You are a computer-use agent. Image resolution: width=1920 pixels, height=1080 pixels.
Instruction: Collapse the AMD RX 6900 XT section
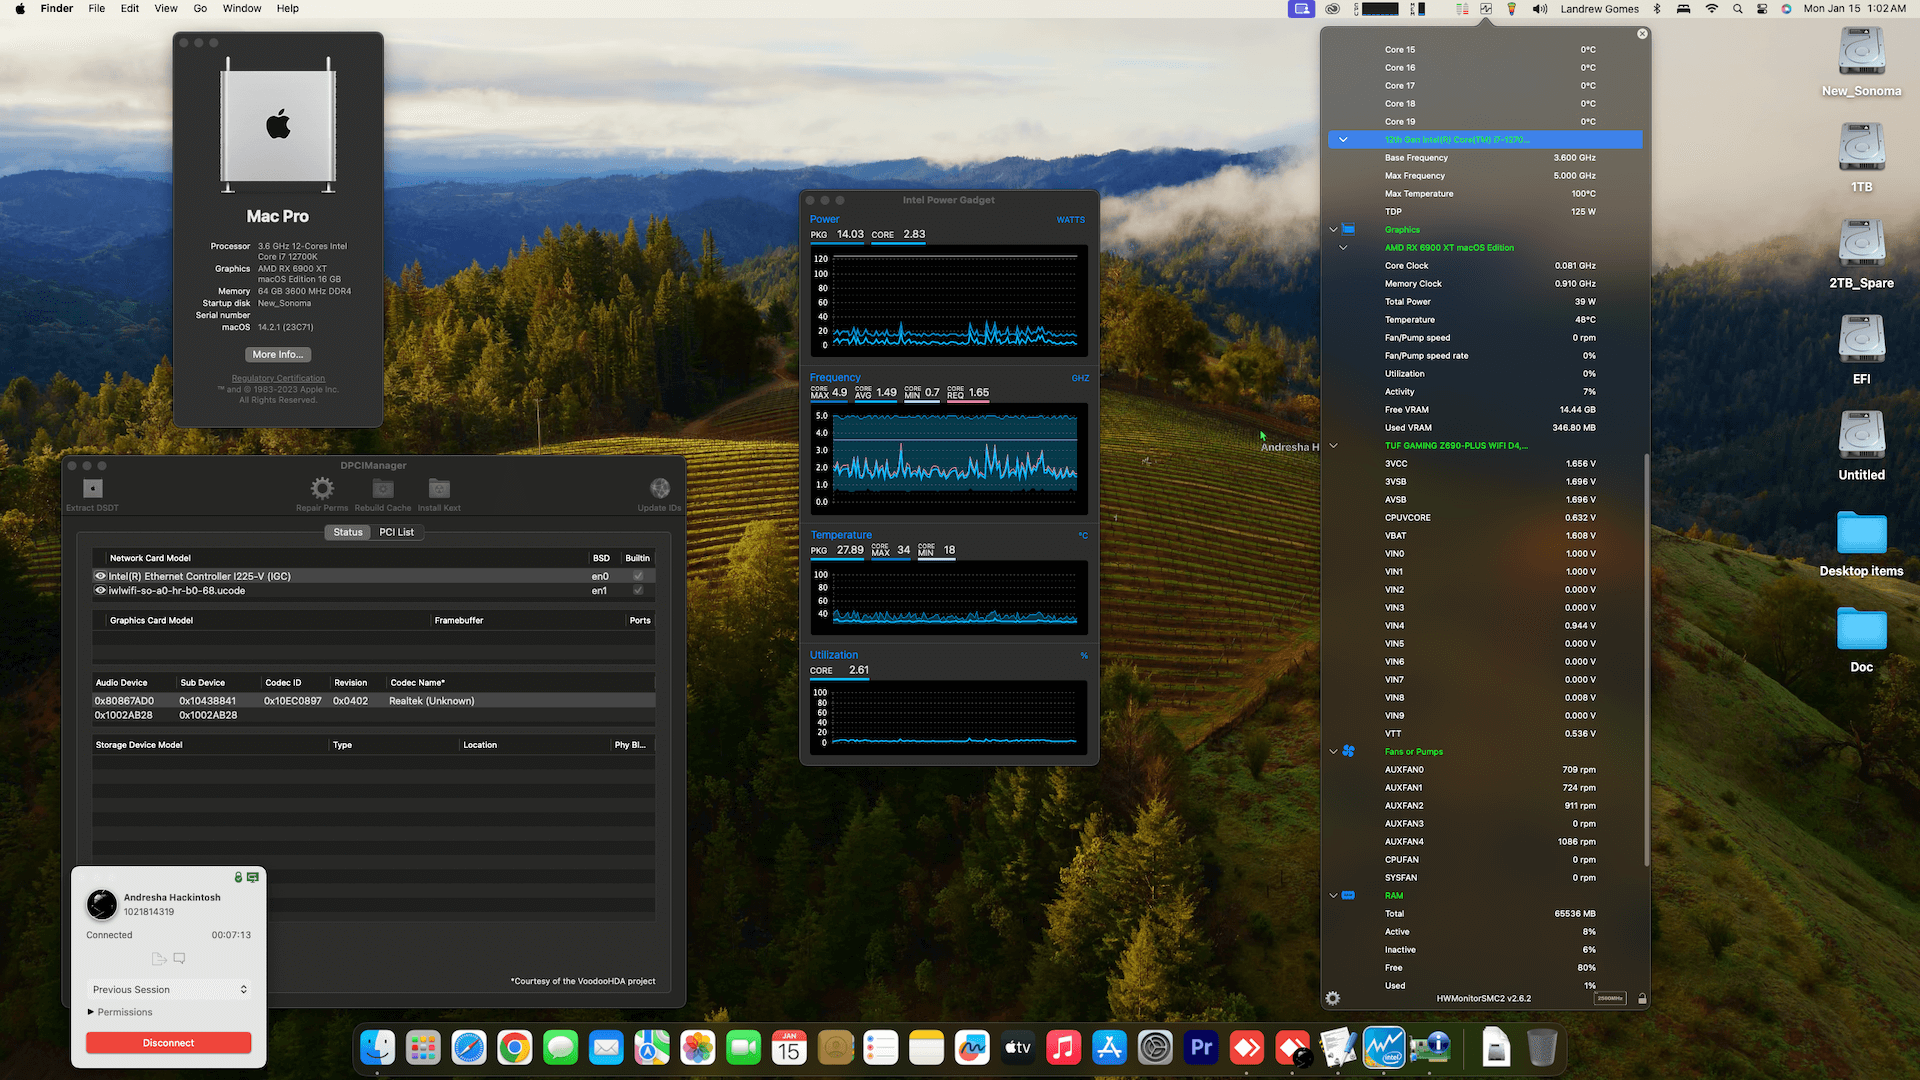click(1344, 247)
